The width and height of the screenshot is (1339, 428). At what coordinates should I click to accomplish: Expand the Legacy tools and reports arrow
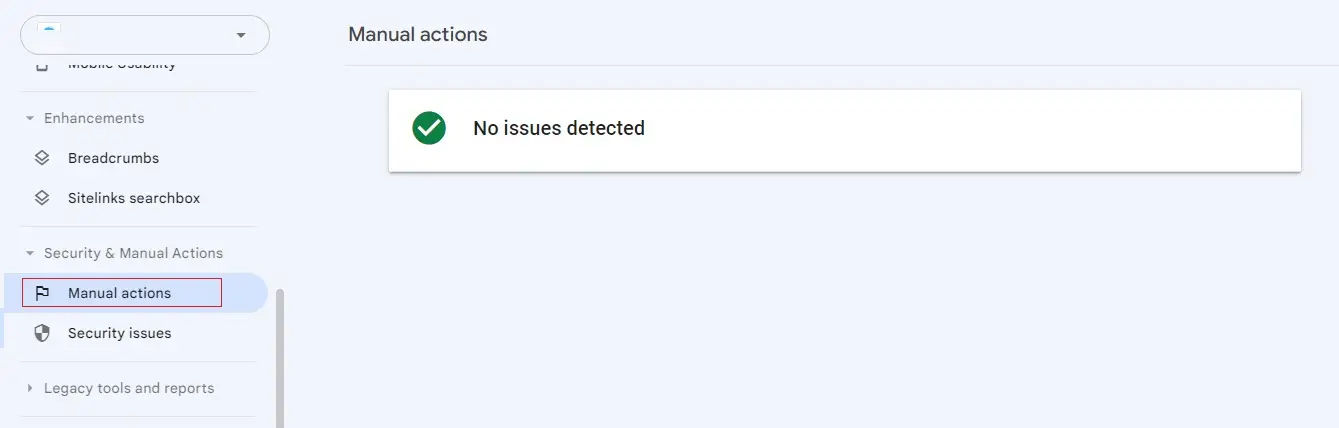click(30, 388)
